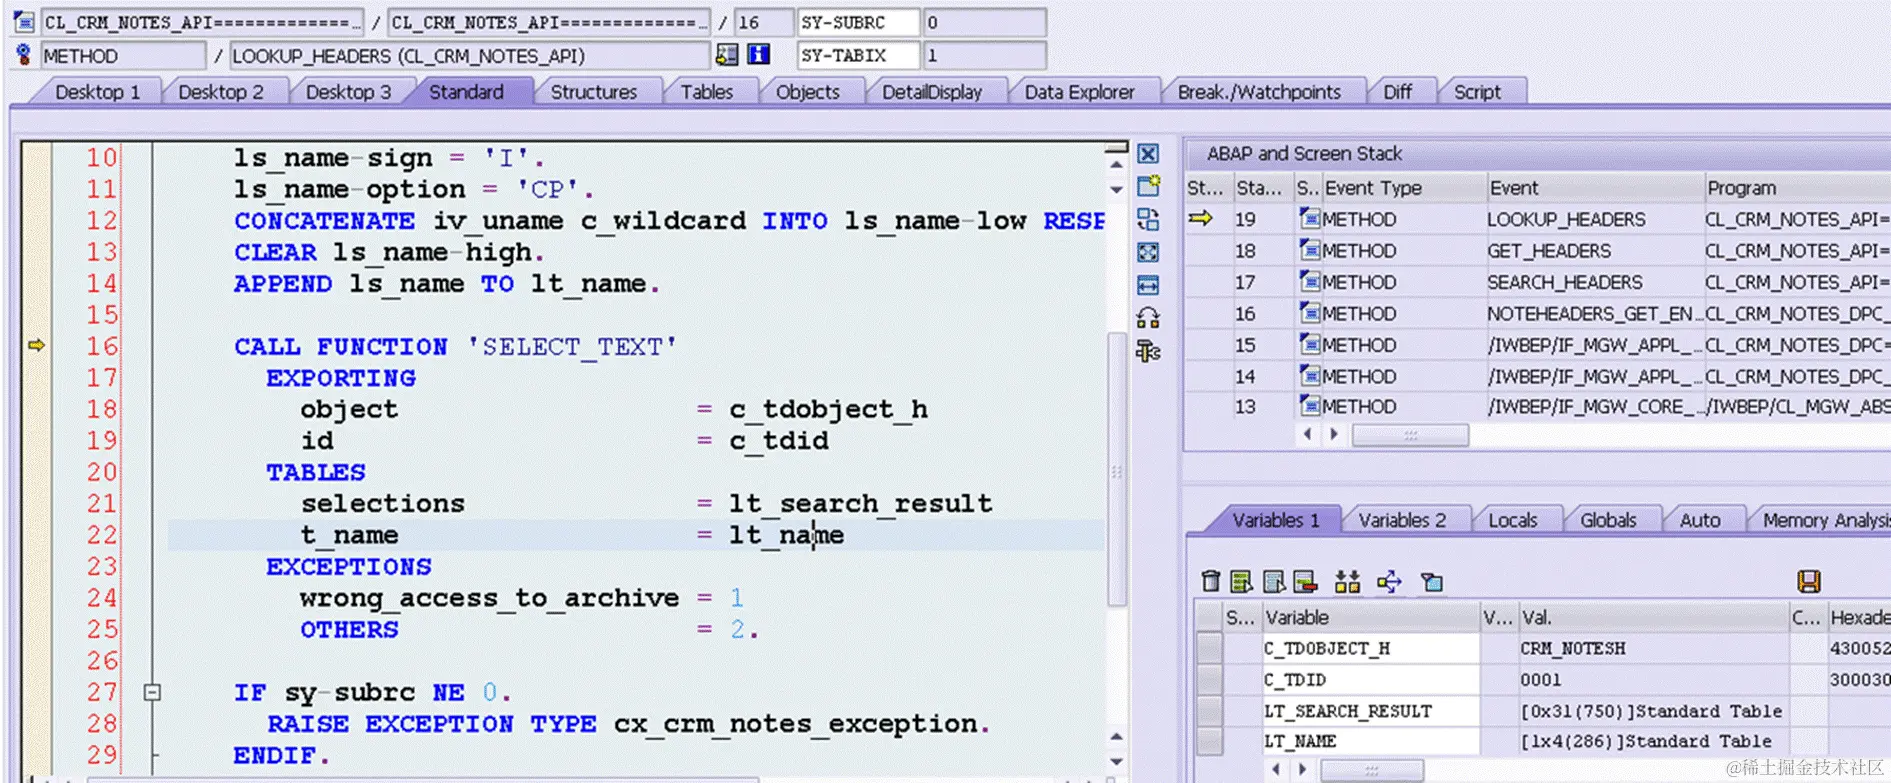This screenshot has height=783, width=1891.
Task: Open the Desktop 1 tab
Action: pos(97,92)
